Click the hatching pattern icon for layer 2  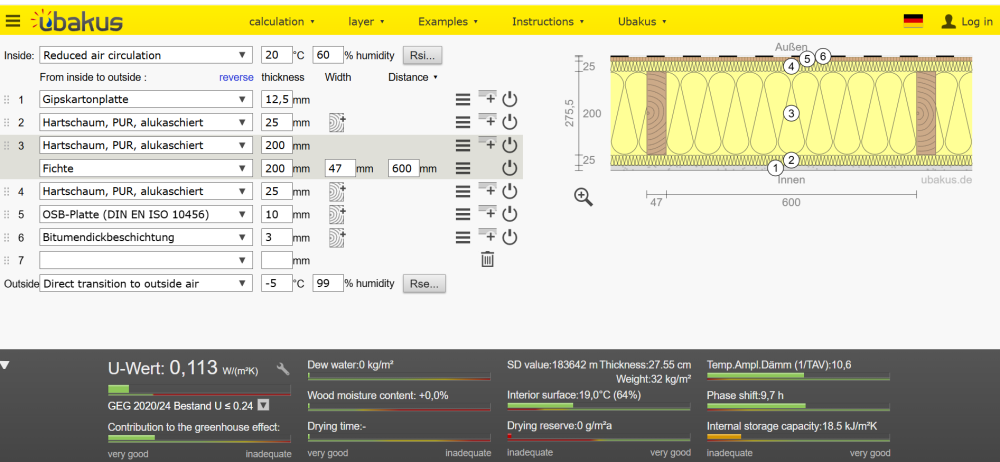click(x=336, y=123)
